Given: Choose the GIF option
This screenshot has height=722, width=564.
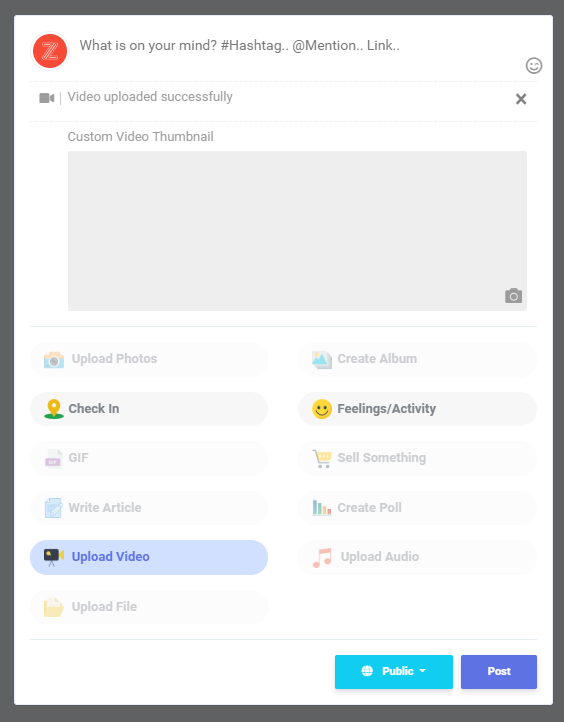Looking at the screenshot, I should (149, 458).
